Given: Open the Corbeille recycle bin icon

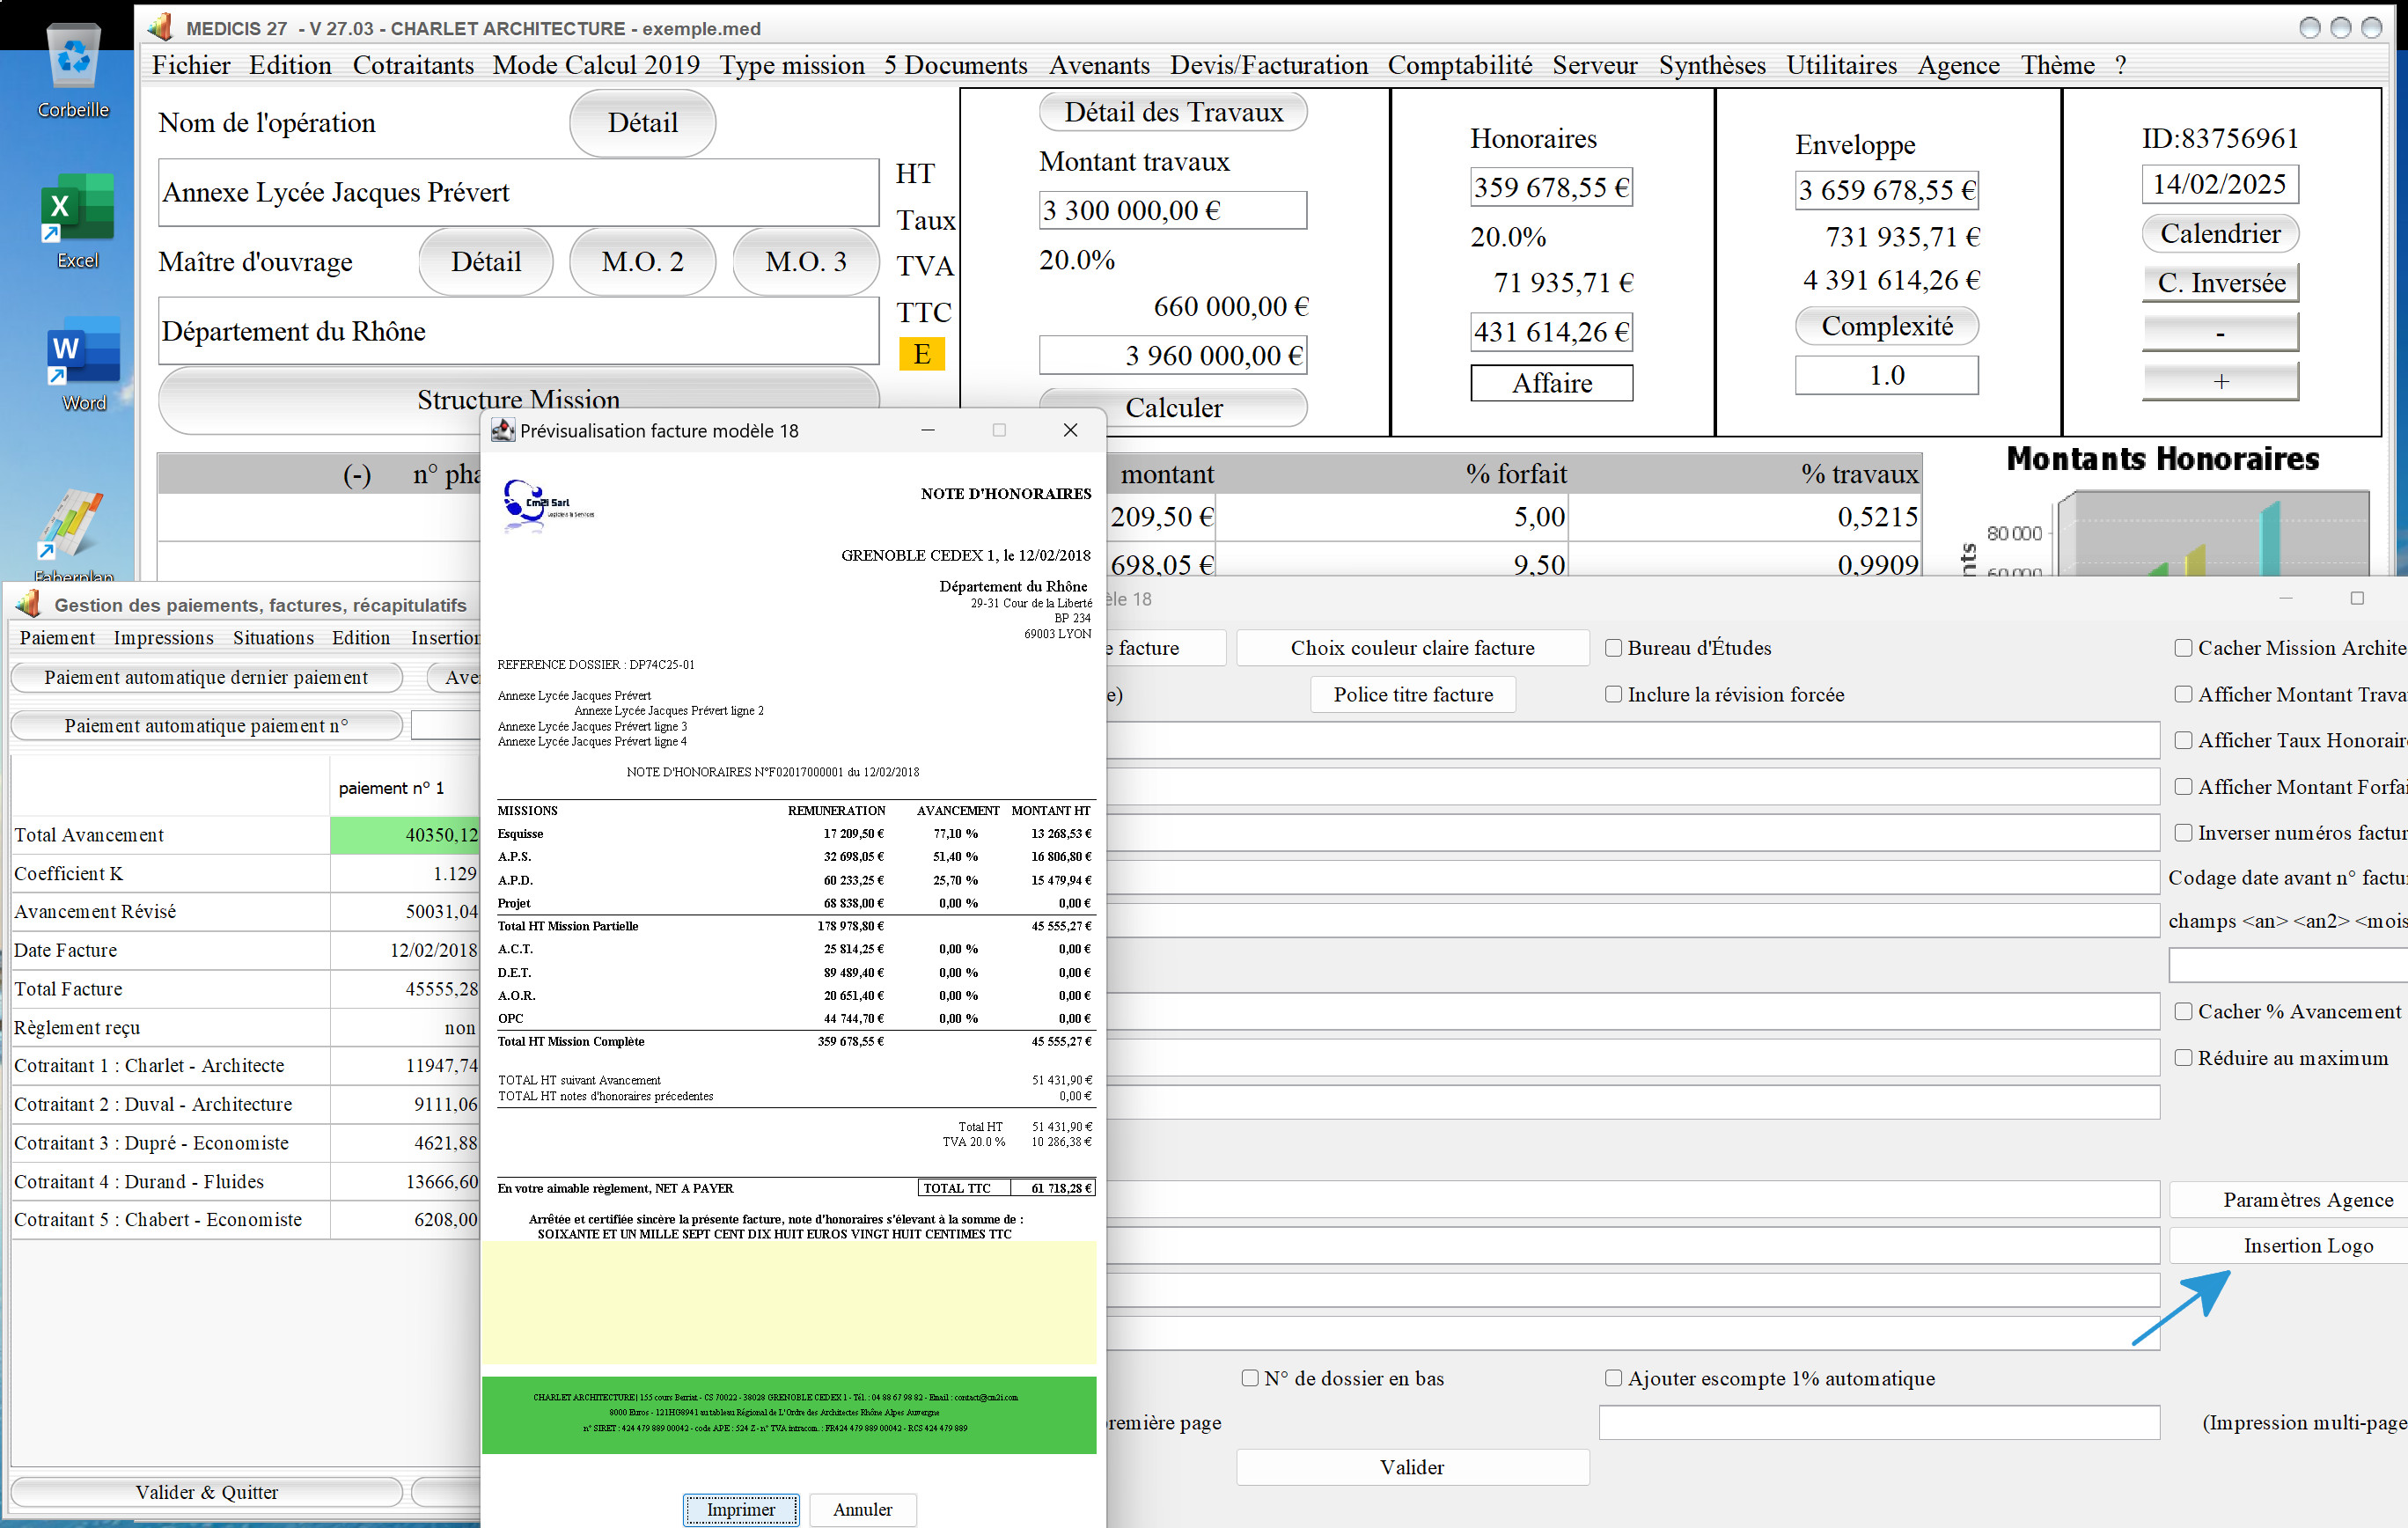Looking at the screenshot, I should (73, 58).
